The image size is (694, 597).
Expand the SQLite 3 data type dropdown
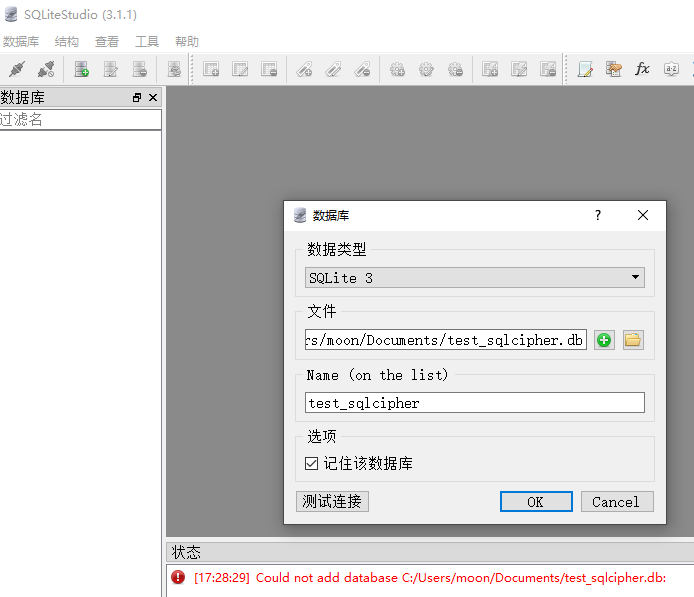(475, 277)
